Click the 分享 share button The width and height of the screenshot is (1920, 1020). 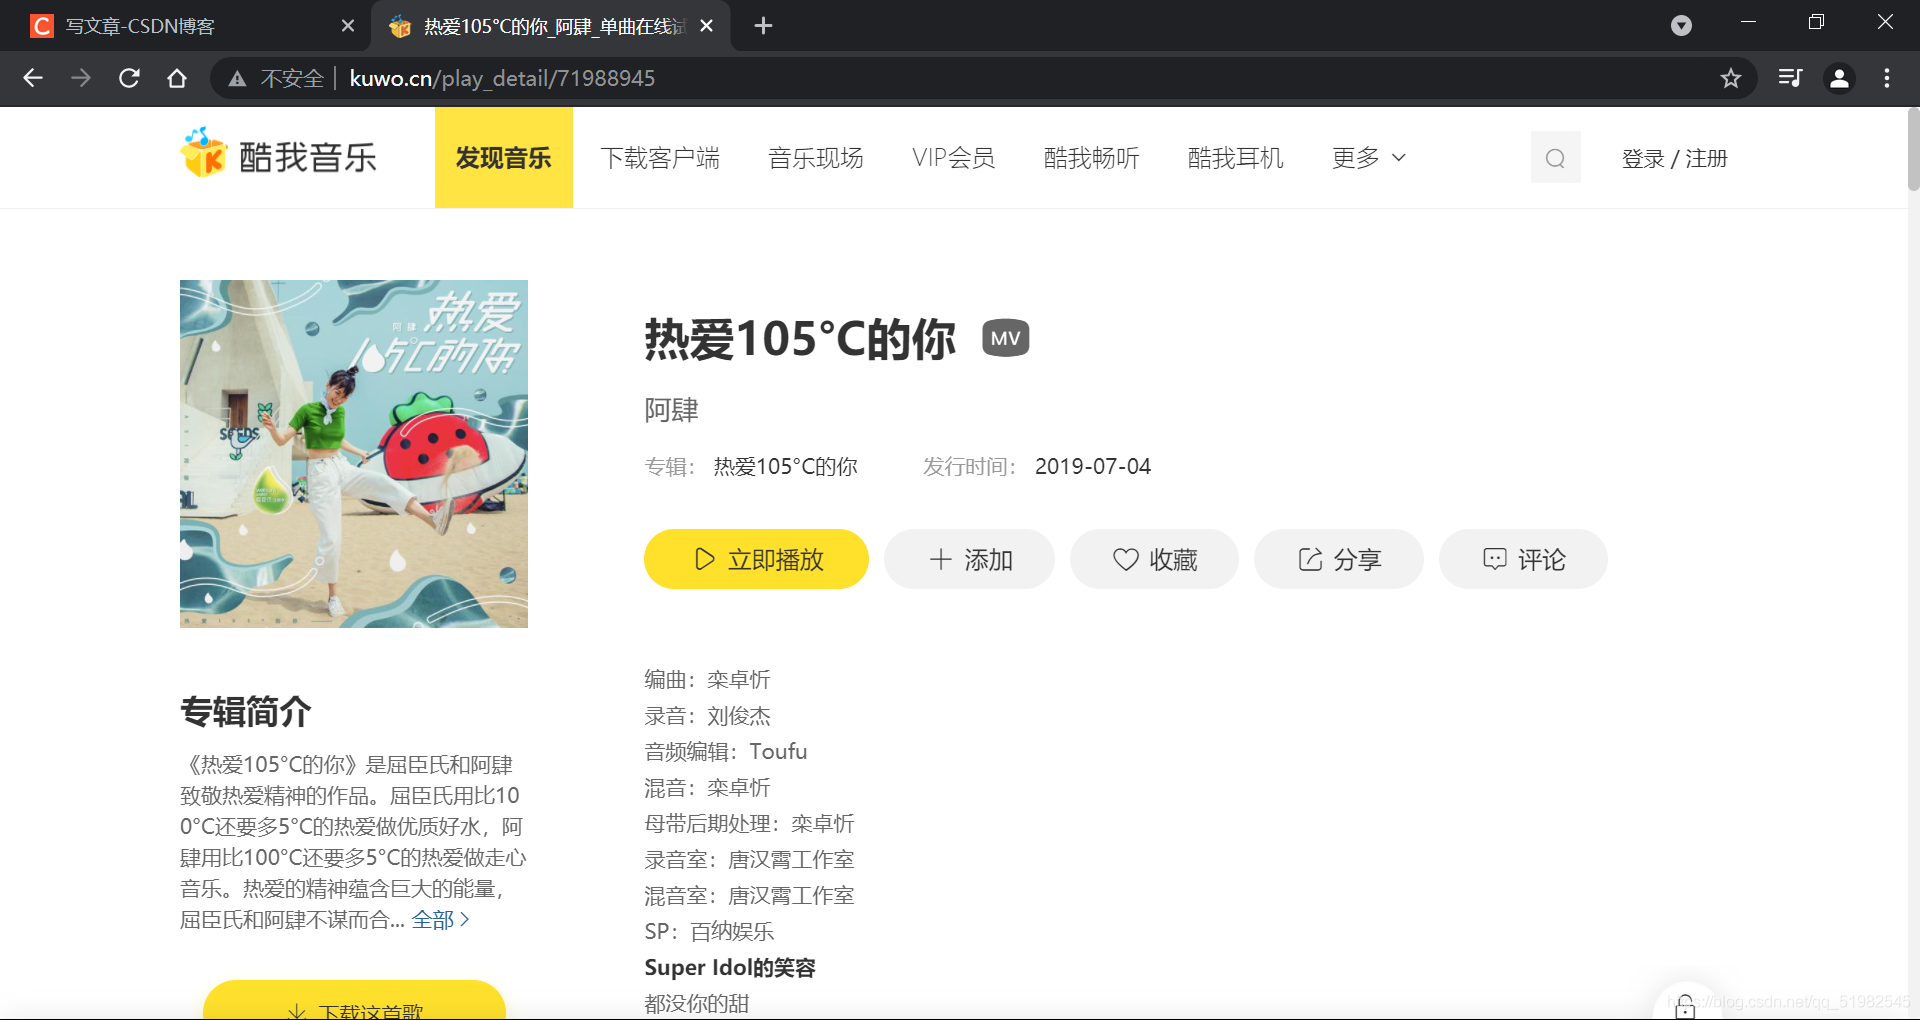pos(1339,559)
